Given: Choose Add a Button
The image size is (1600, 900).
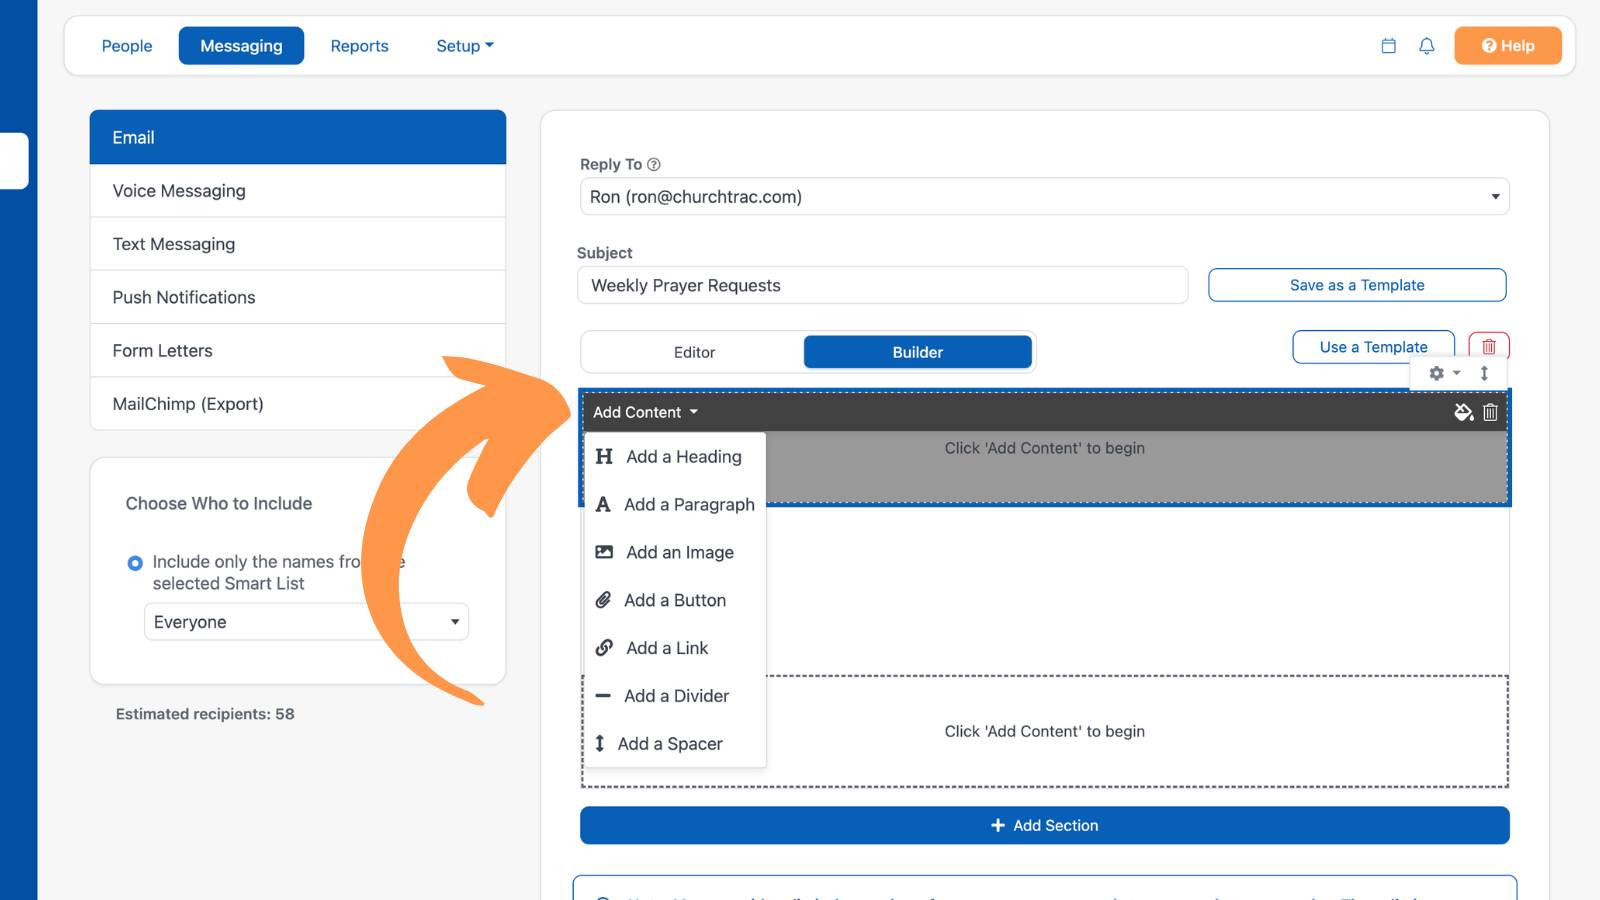Looking at the screenshot, I should (x=675, y=600).
